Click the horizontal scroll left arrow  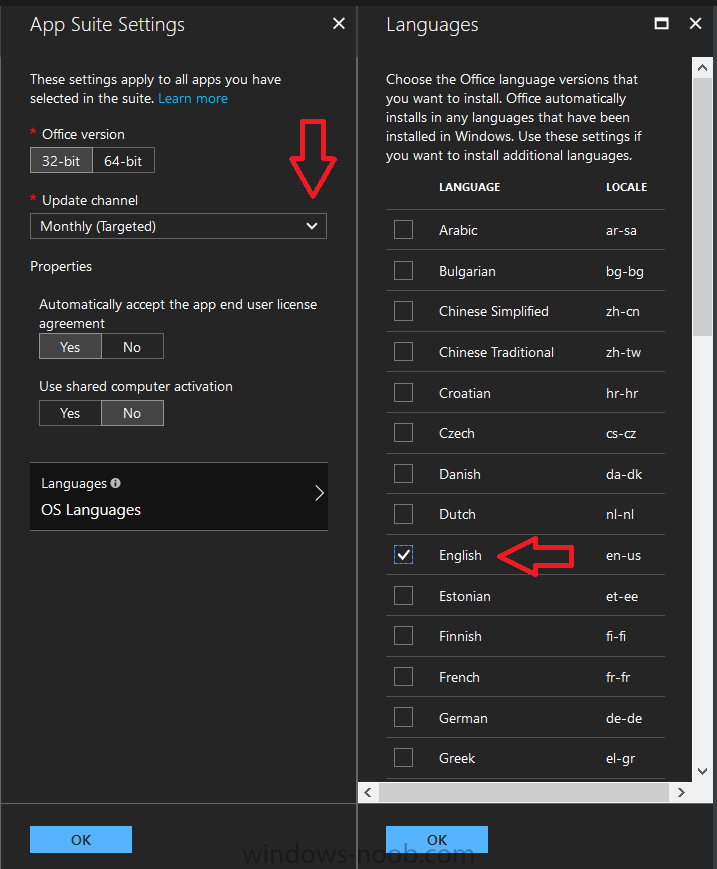pyautogui.click(x=368, y=793)
